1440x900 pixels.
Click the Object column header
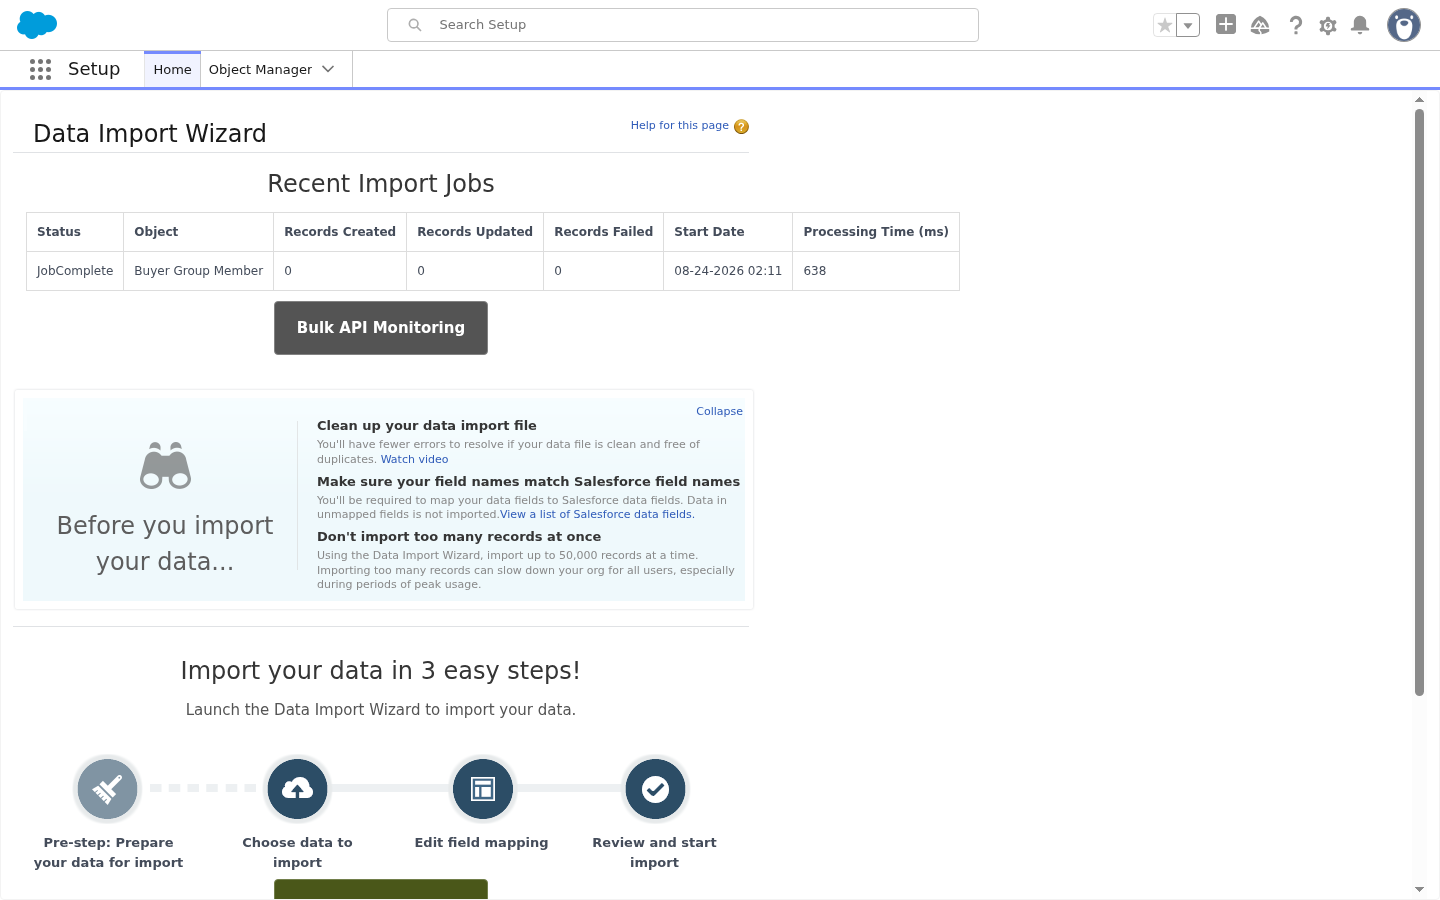199,232
